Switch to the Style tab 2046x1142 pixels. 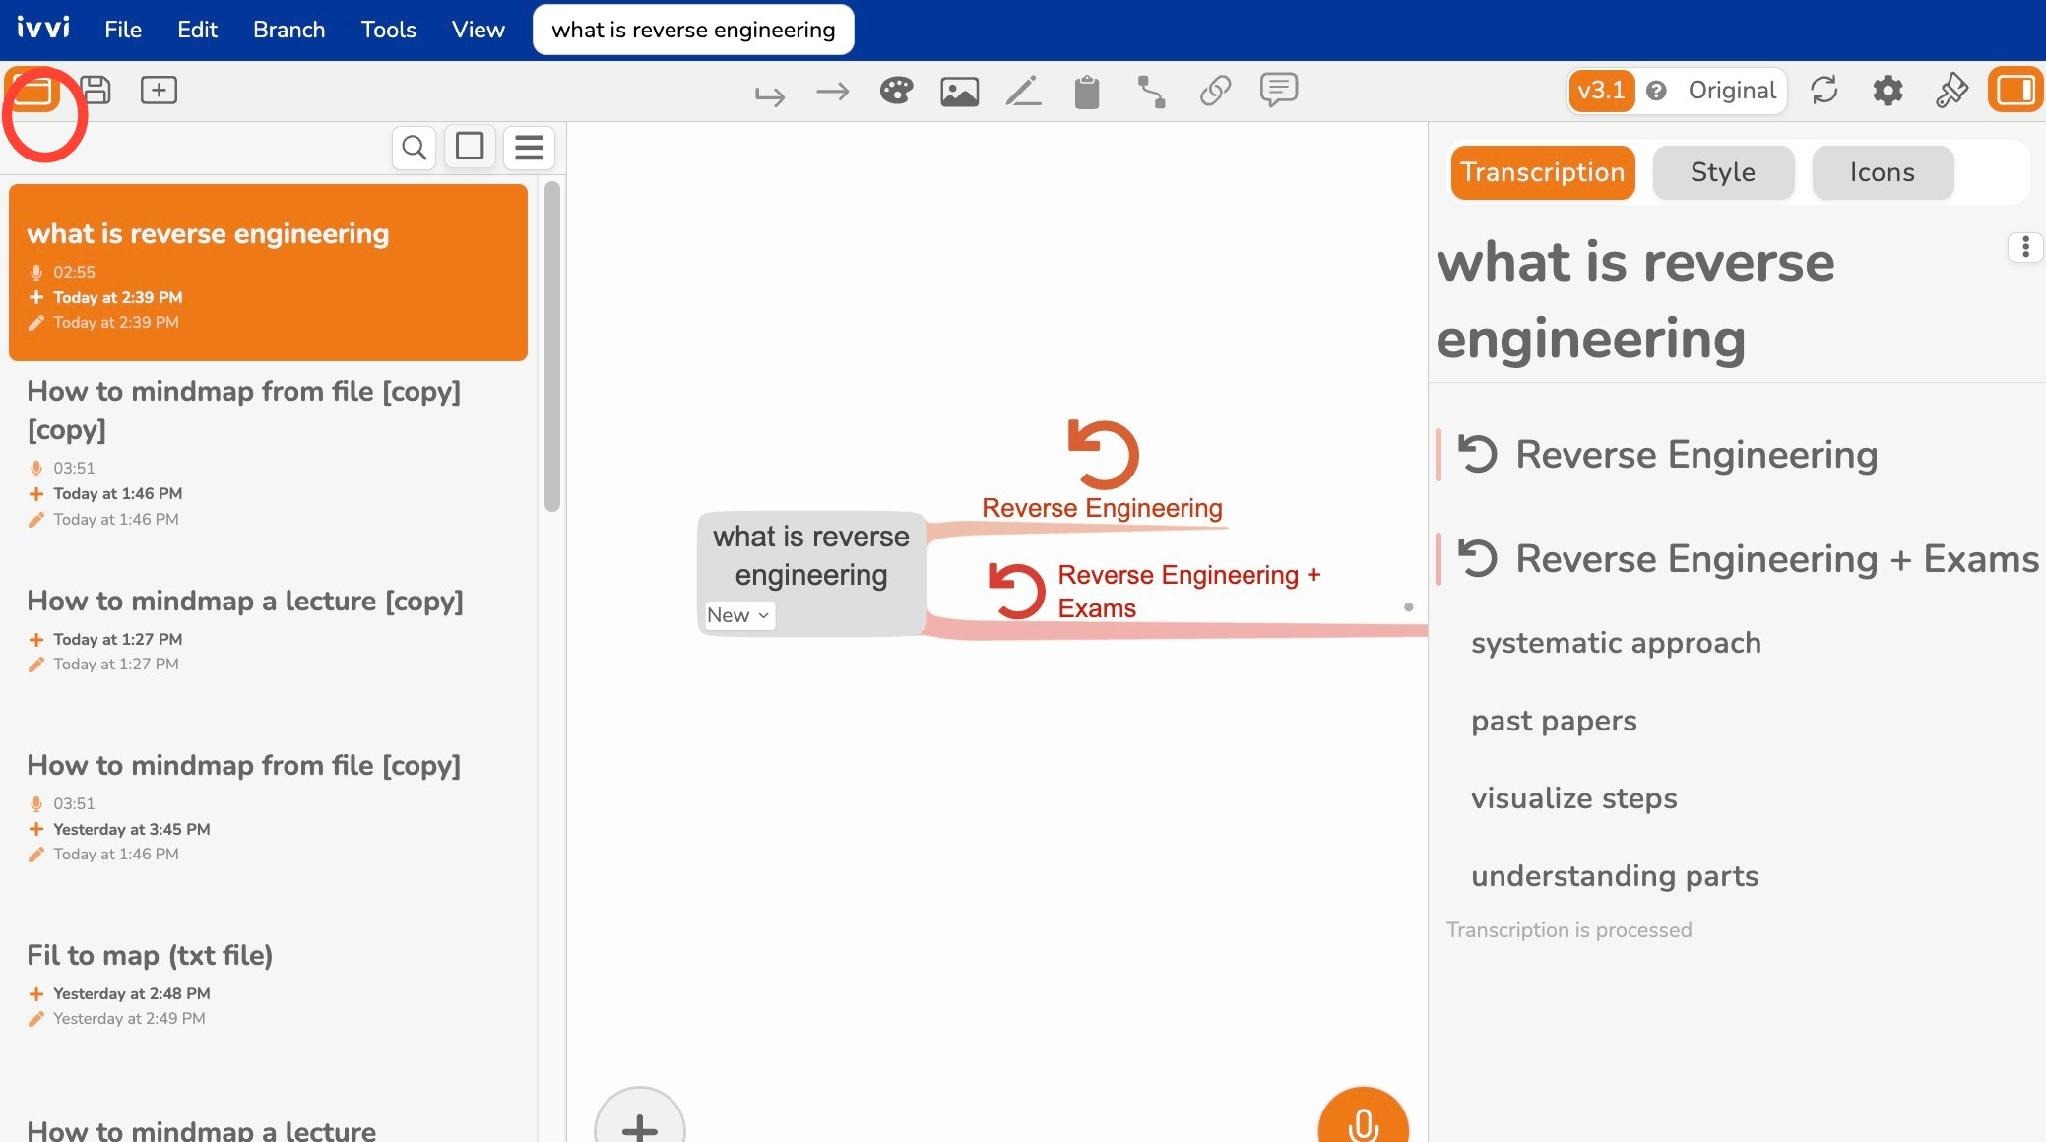(x=1723, y=172)
